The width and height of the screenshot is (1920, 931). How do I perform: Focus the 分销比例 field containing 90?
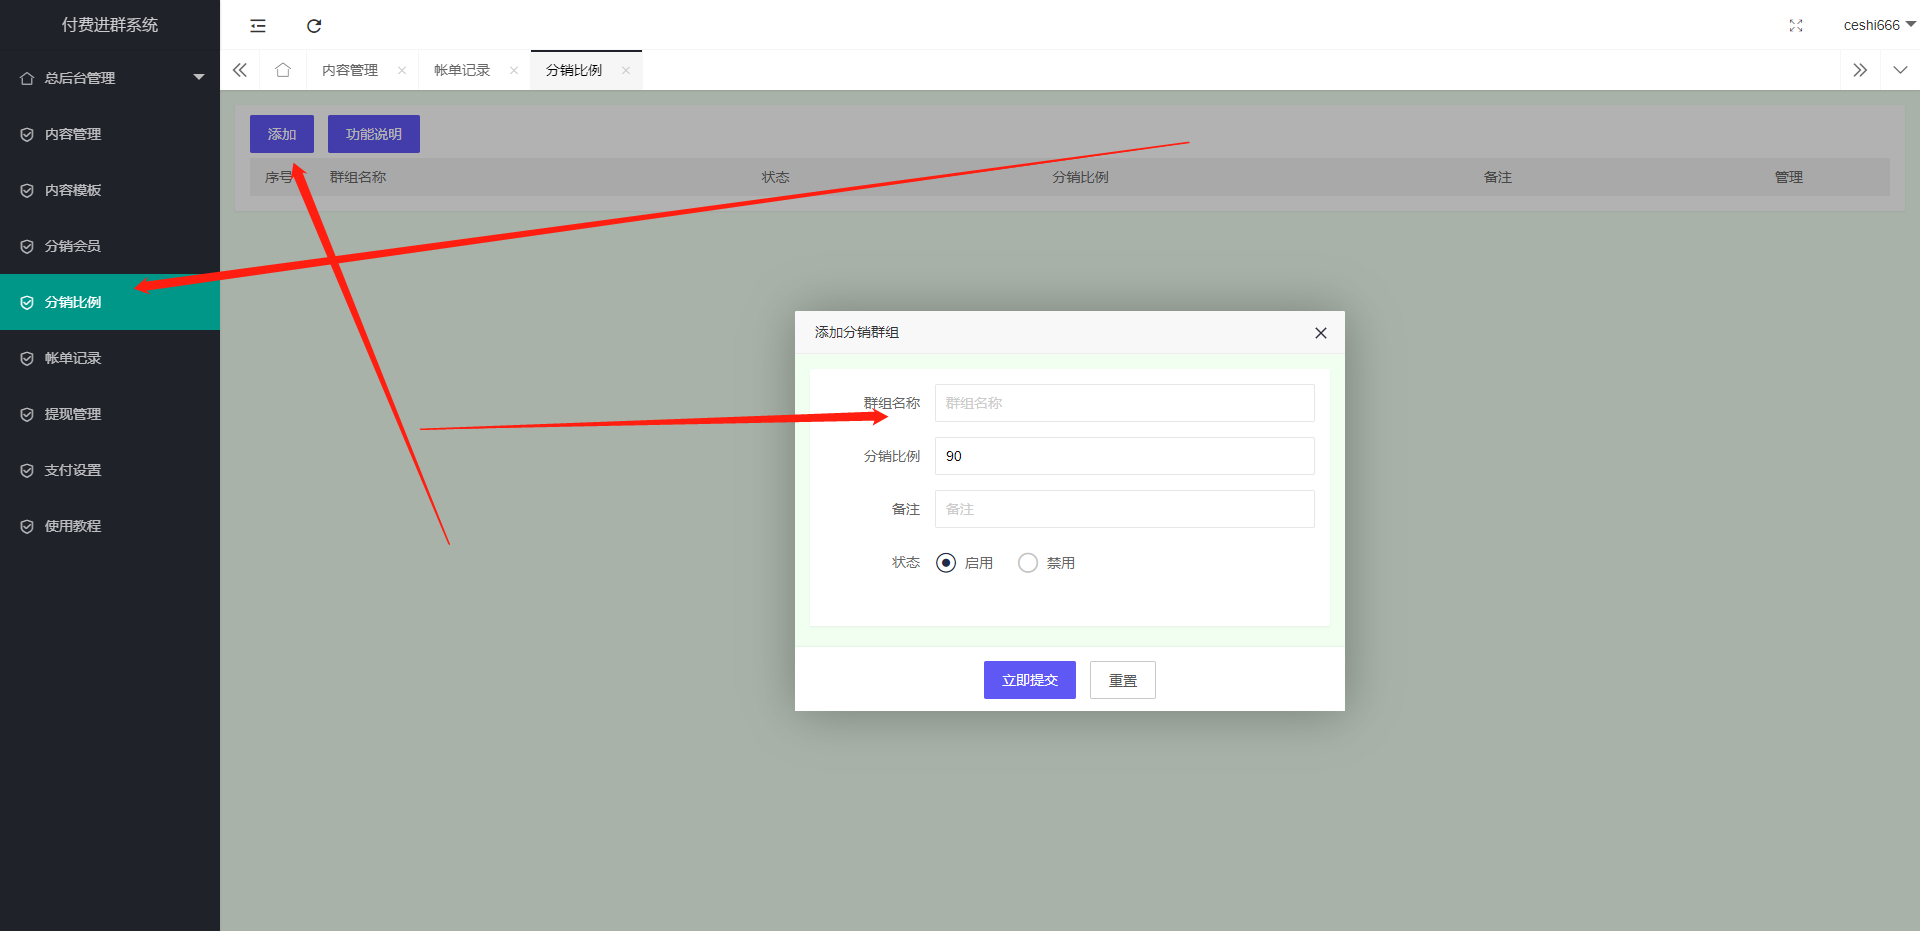pos(1124,456)
